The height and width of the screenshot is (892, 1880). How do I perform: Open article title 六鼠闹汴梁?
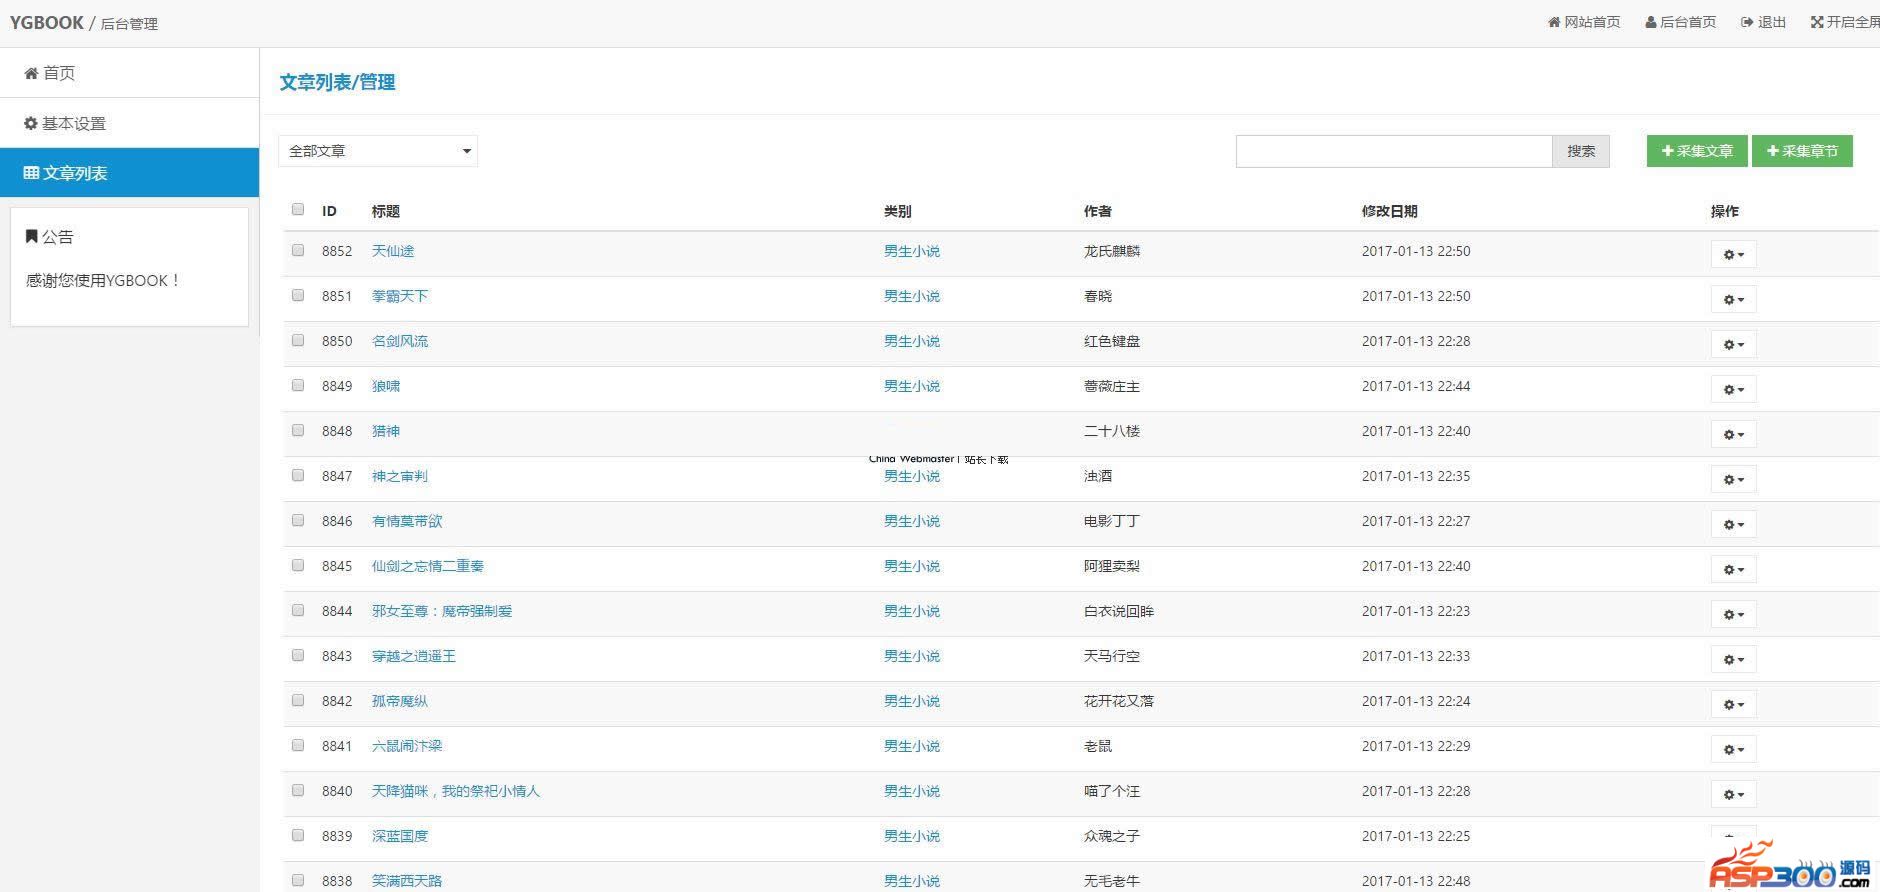coord(407,746)
